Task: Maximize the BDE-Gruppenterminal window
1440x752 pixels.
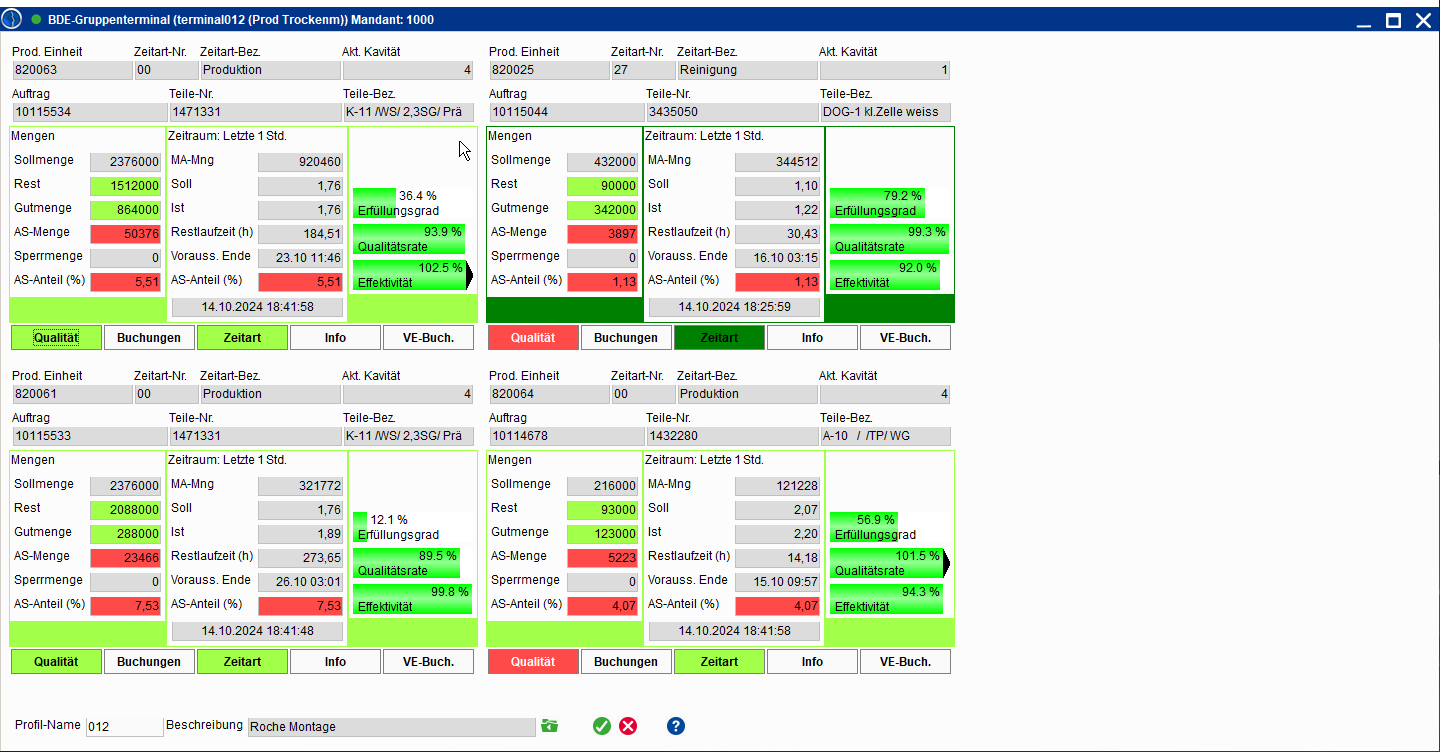Action: (1393, 20)
